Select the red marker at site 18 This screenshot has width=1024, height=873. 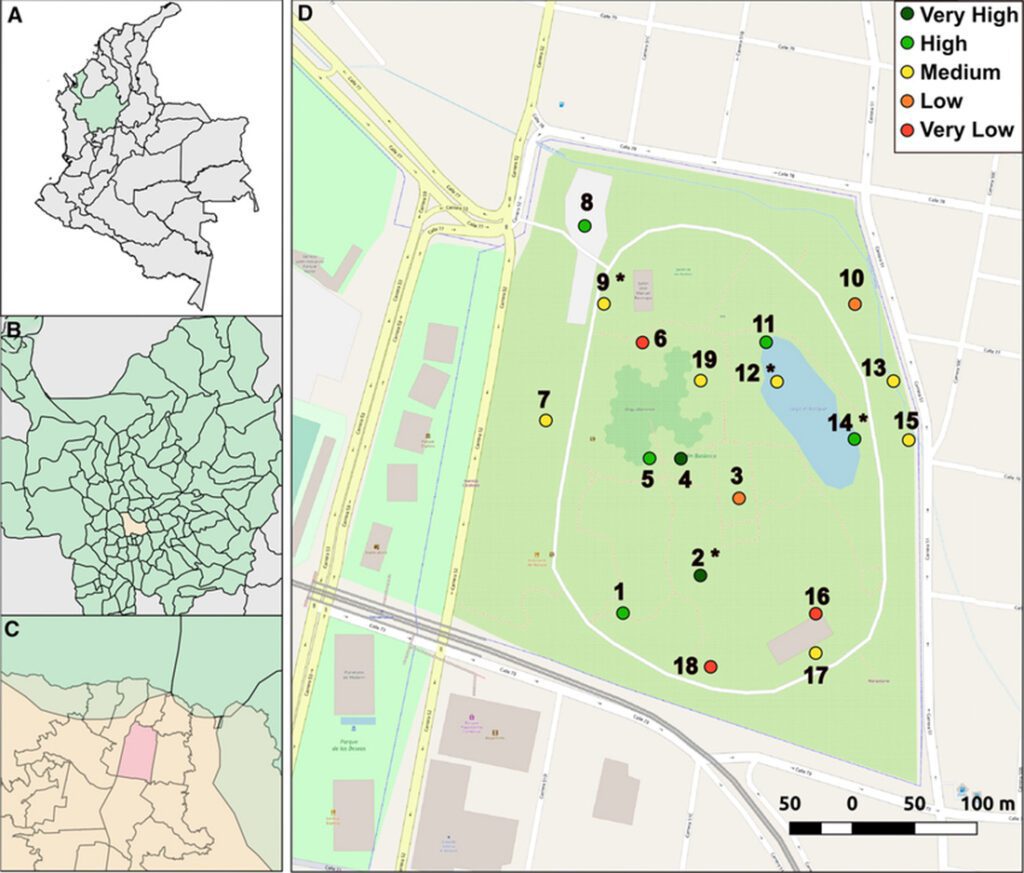point(710,667)
